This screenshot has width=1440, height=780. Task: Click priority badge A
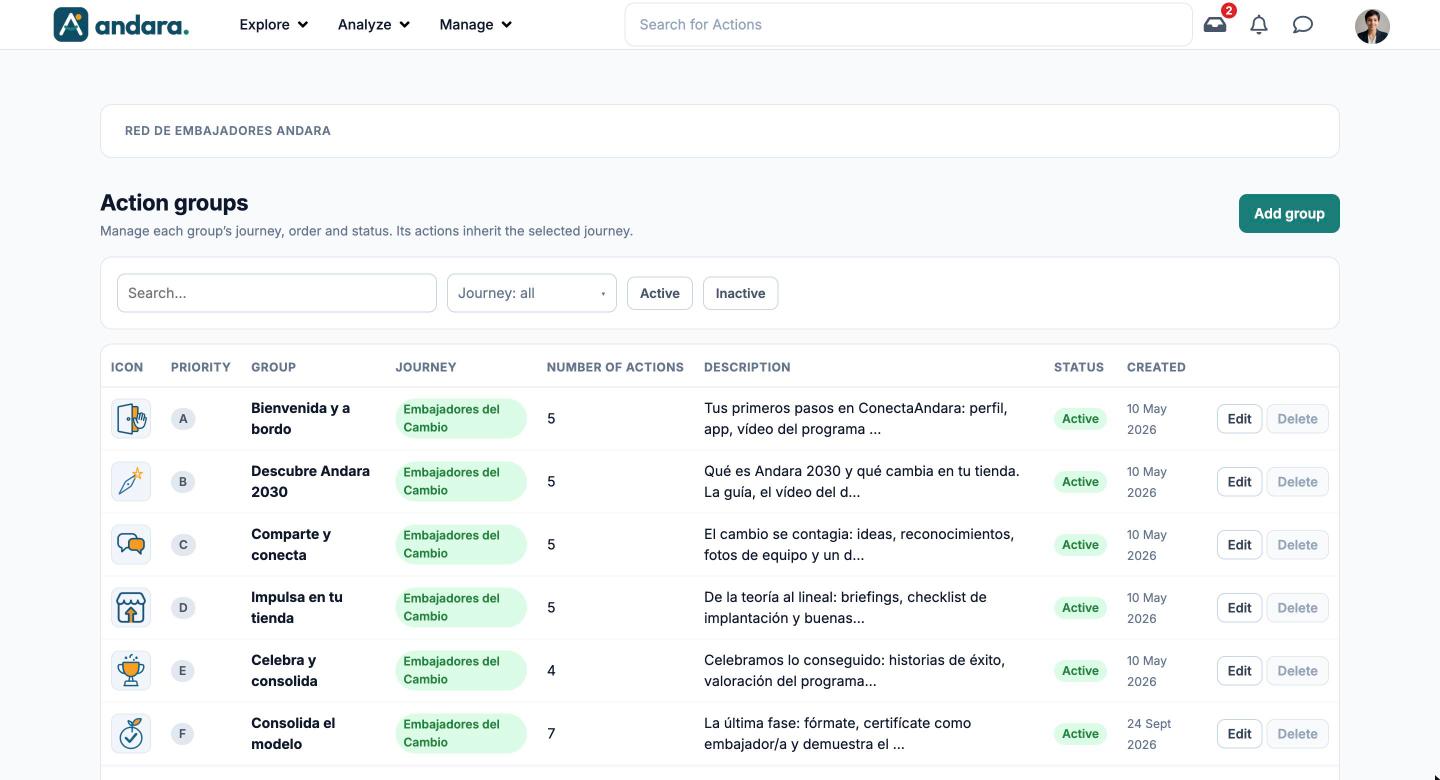click(x=183, y=419)
